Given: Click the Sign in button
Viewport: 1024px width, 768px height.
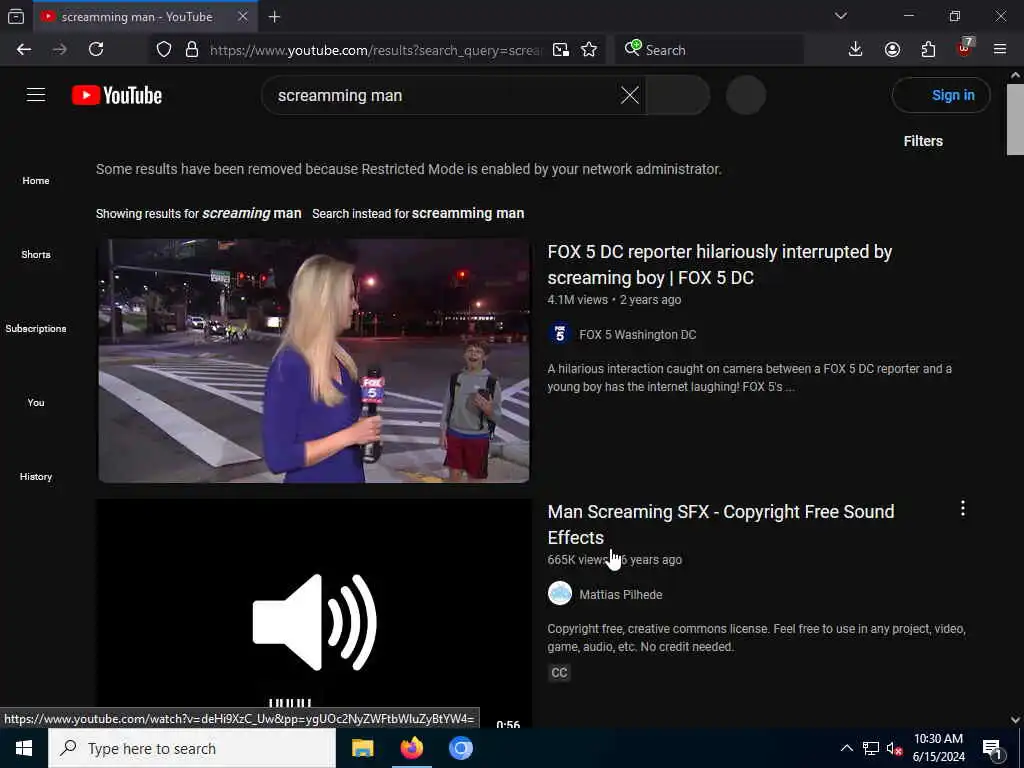Looking at the screenshot, I should [x=941, y=95].
